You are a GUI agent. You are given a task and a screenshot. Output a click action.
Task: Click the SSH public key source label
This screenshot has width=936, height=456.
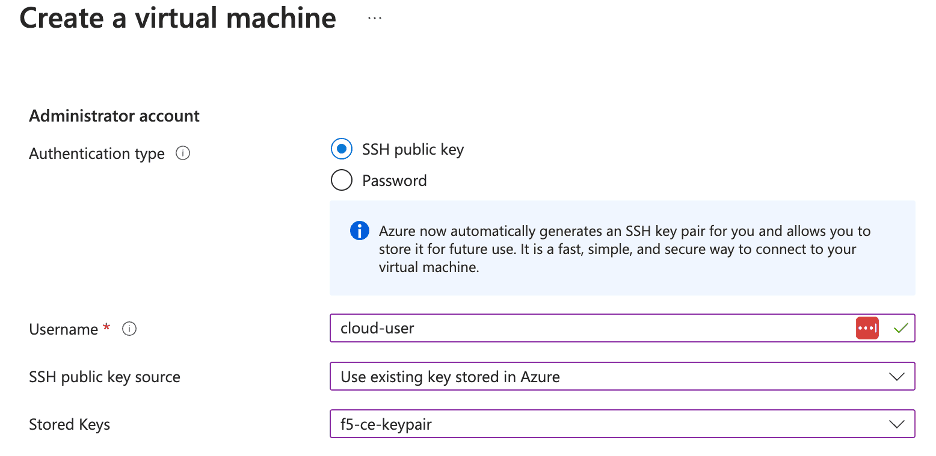point(105,377)
